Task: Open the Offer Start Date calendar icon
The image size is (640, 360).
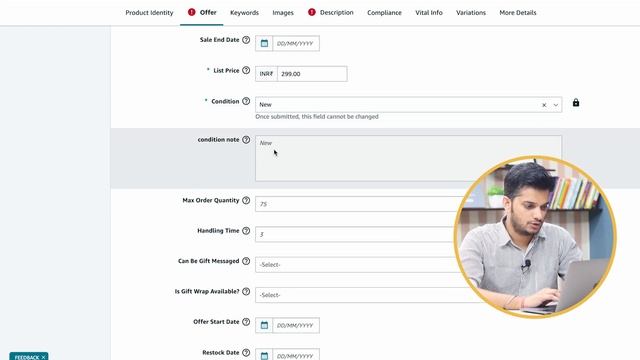Action: 264,325
